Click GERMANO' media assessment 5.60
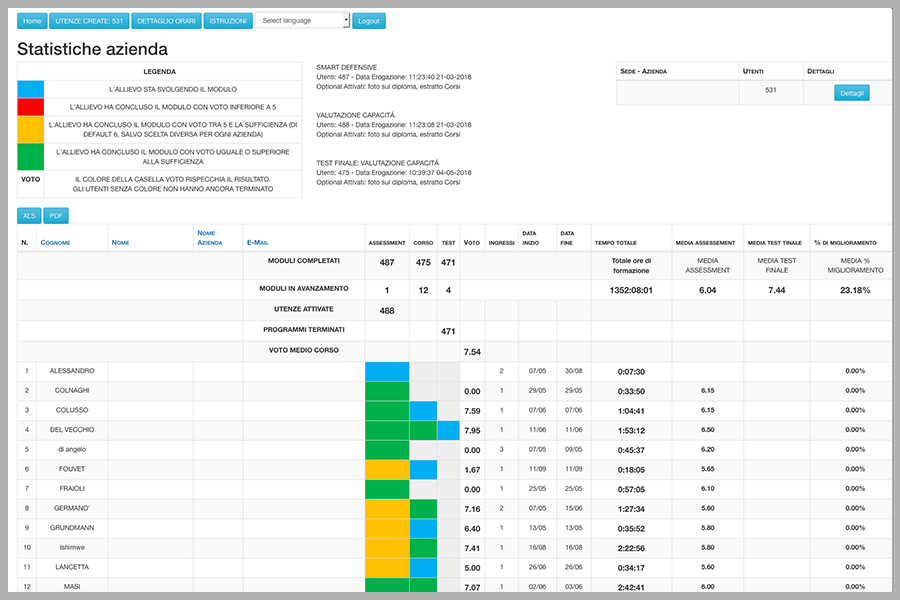900x600 pixels. [x=707, y=508]
